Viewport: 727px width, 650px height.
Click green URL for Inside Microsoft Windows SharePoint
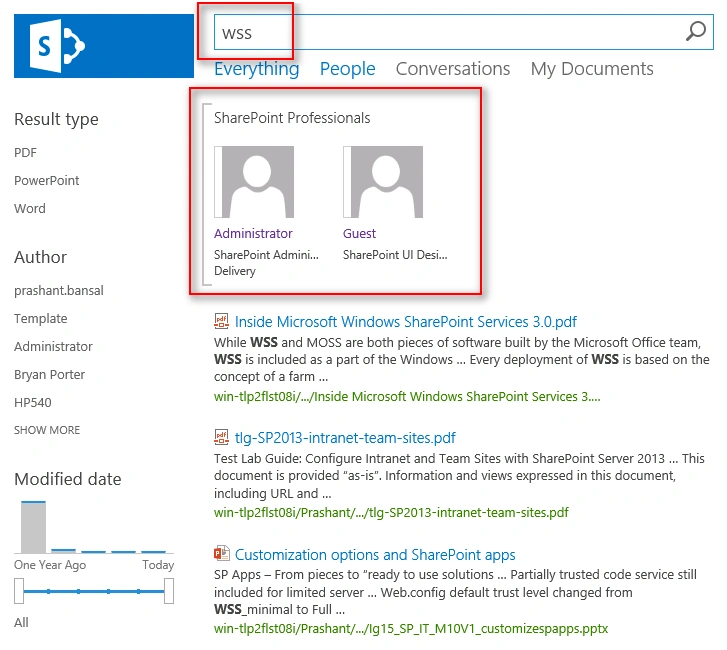point(407,396)
